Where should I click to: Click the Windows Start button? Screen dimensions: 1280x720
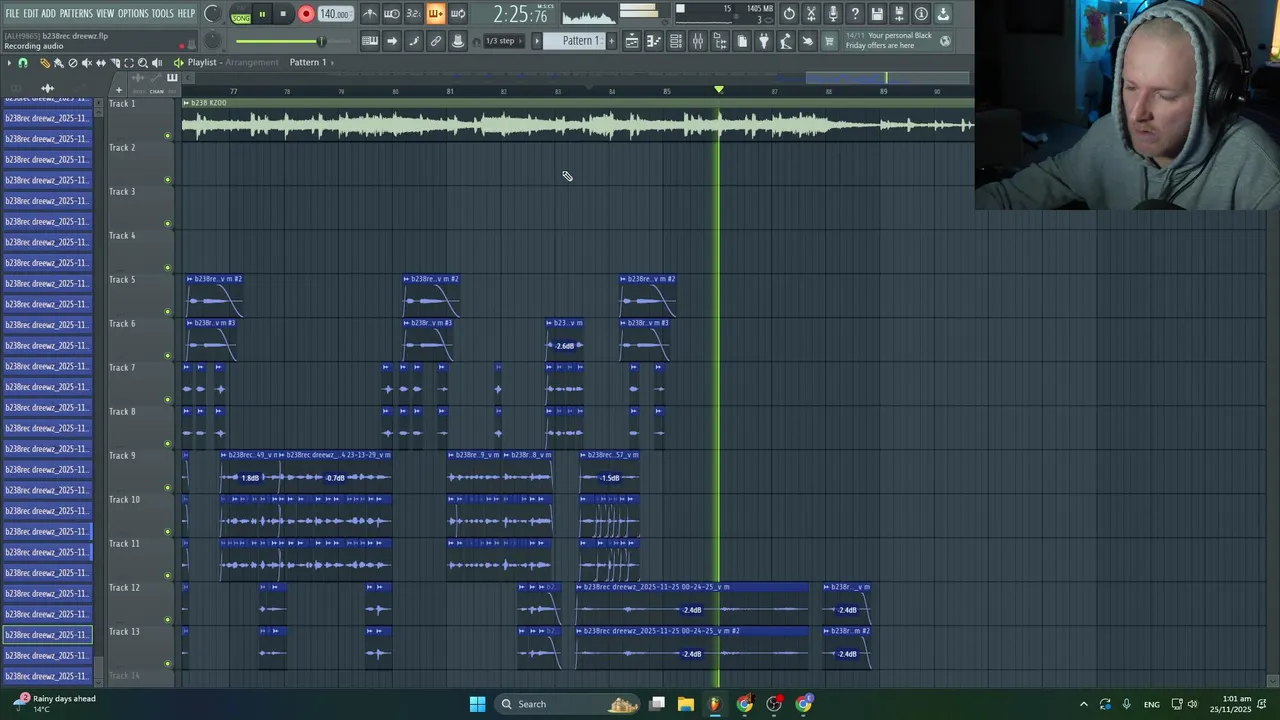pyautogui.click(x=477, y=704)
